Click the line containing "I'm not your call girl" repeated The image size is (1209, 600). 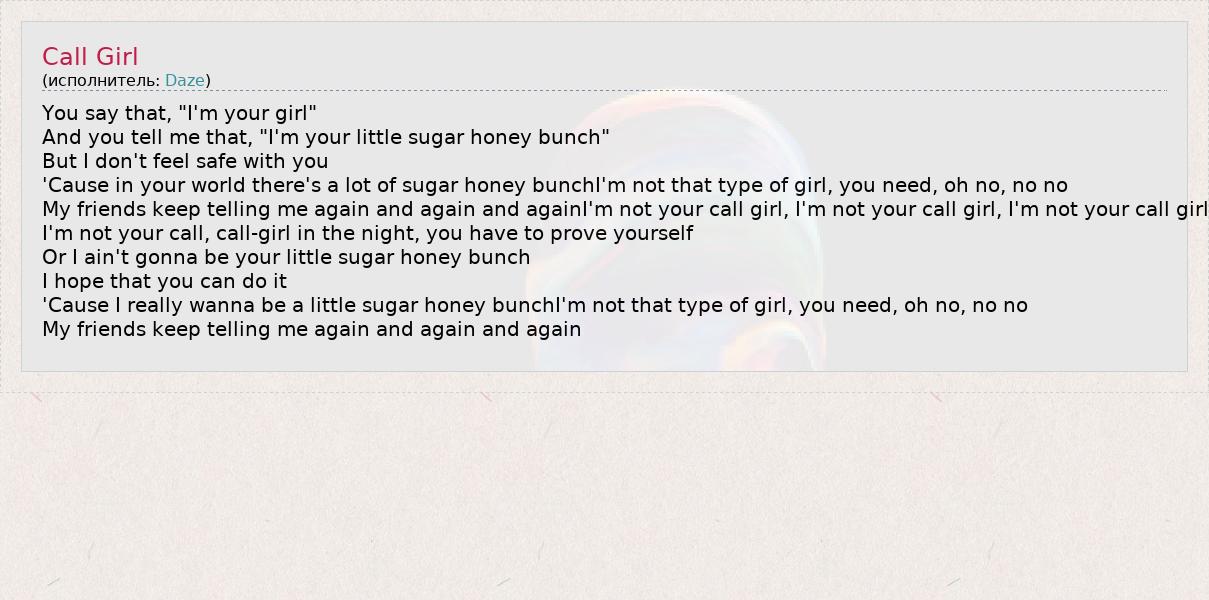click(x=624, y=209)
